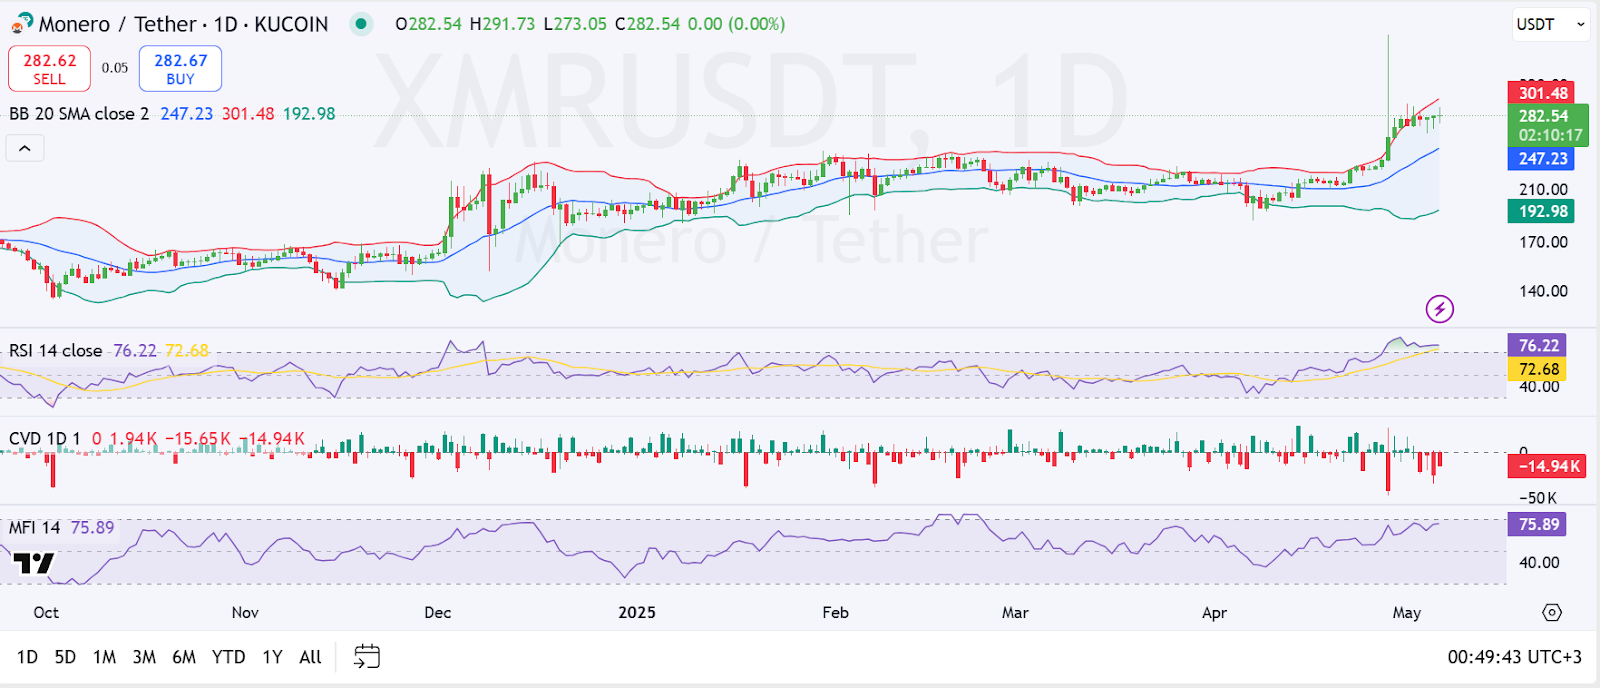Click the 170.00 price axis label
The width and height of the screenshot is (1600, 688).
click(x=1543, y=242)
